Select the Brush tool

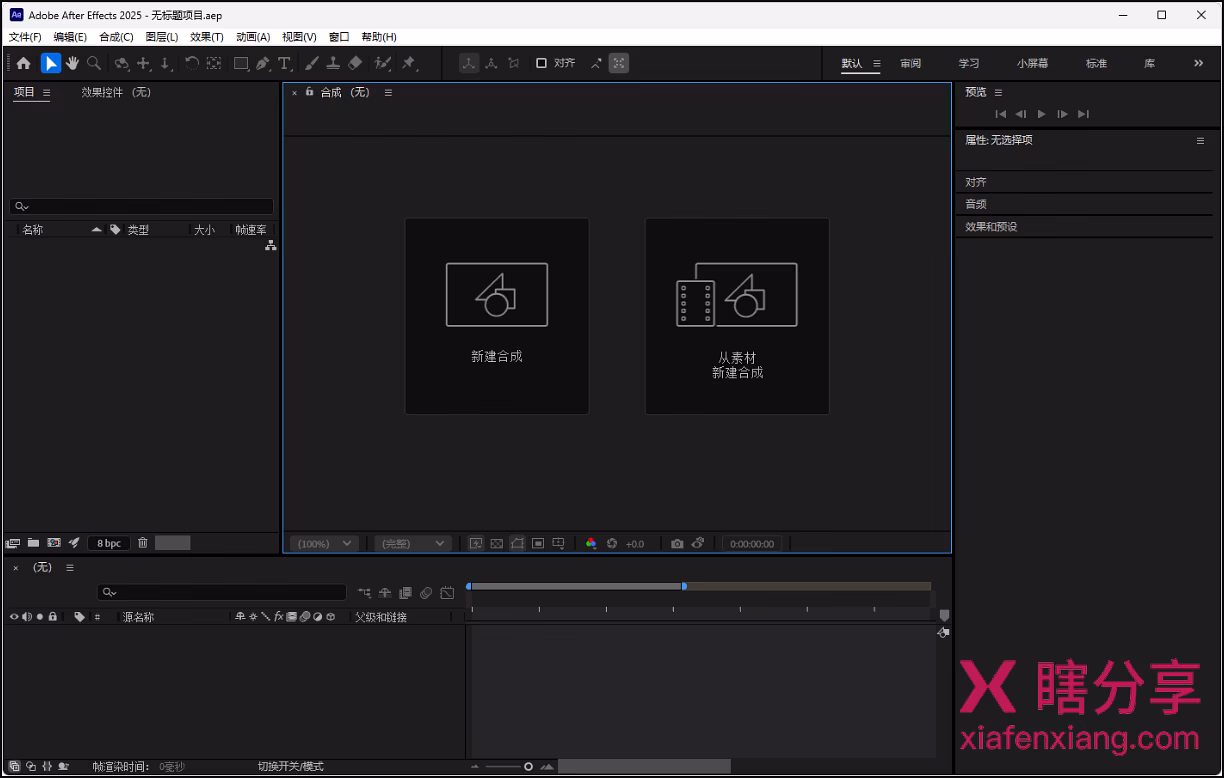[311, 63]
